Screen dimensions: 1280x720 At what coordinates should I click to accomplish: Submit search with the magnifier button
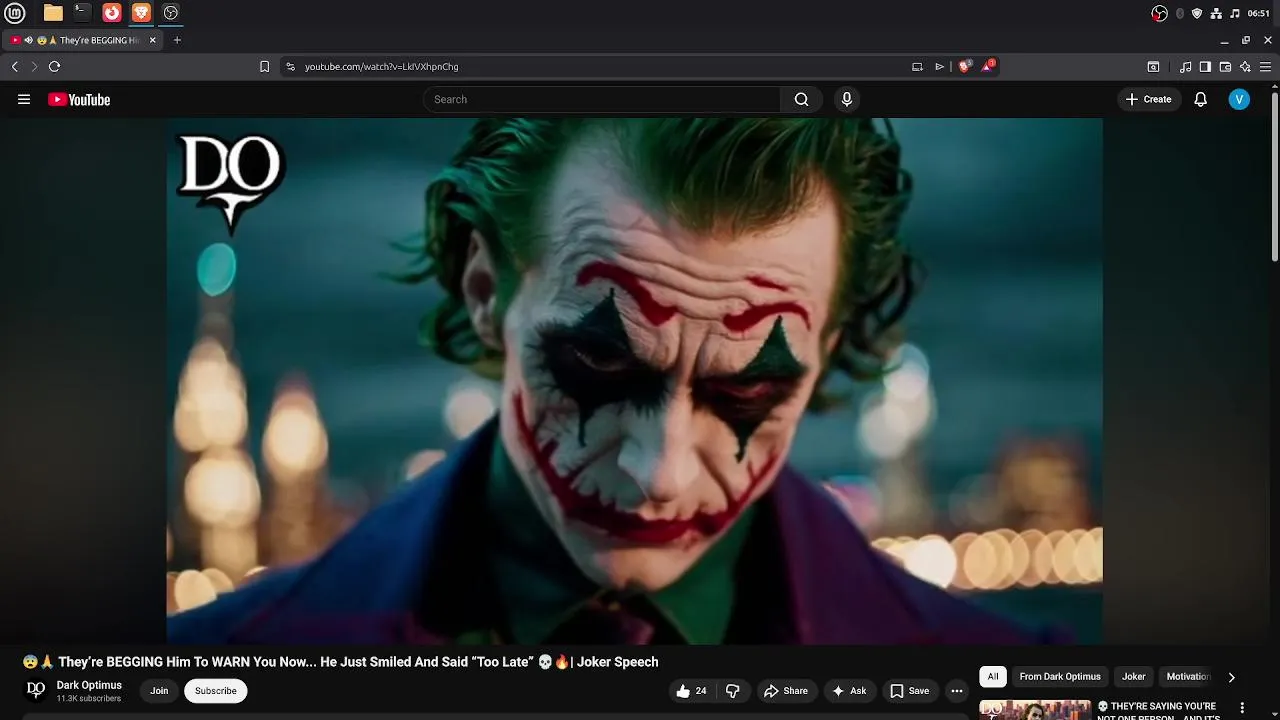click(x=801, y=99)
